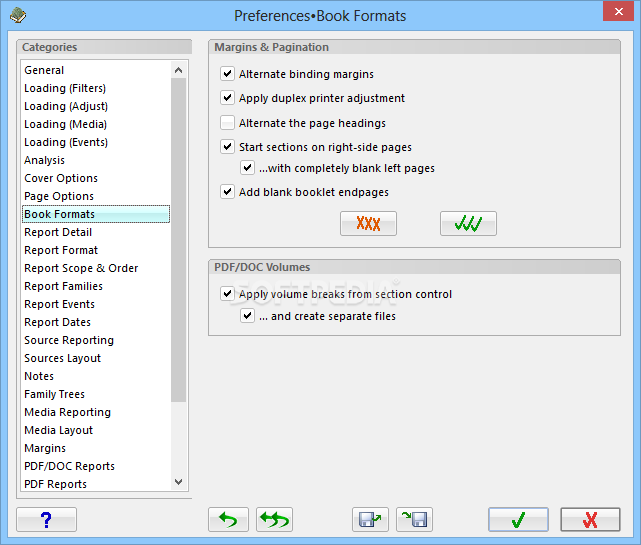This screenshot has width=641, height=545.
Task: Open Report Format category
Action: [96, 250]
